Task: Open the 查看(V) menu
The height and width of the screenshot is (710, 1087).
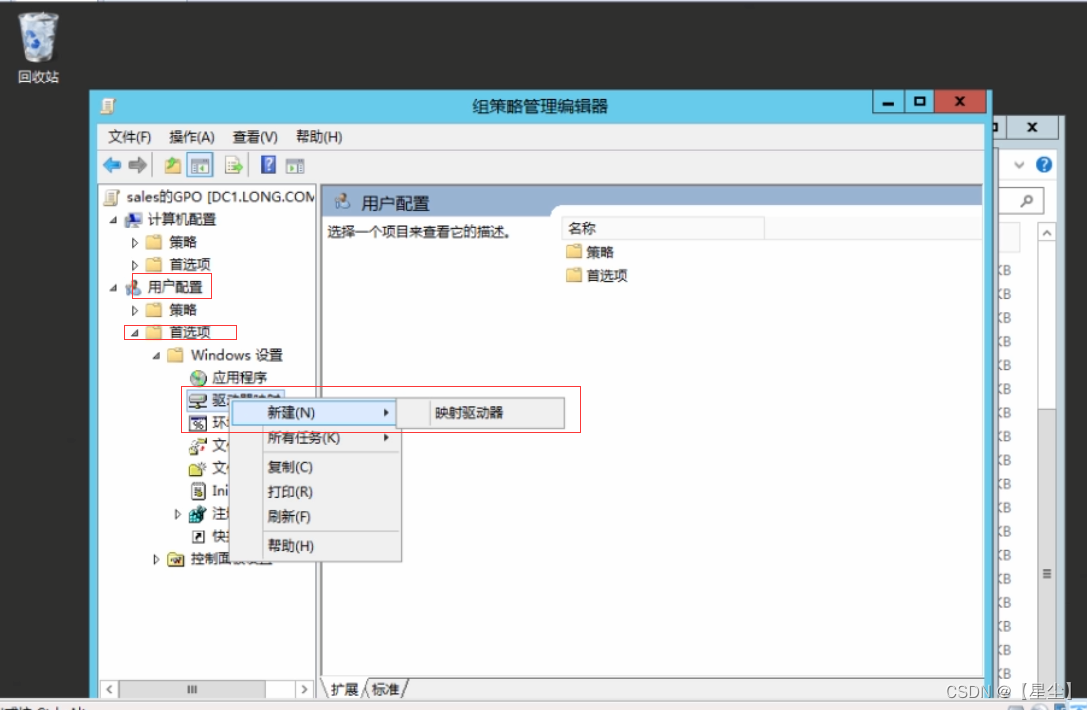Action: coord(255,137)
